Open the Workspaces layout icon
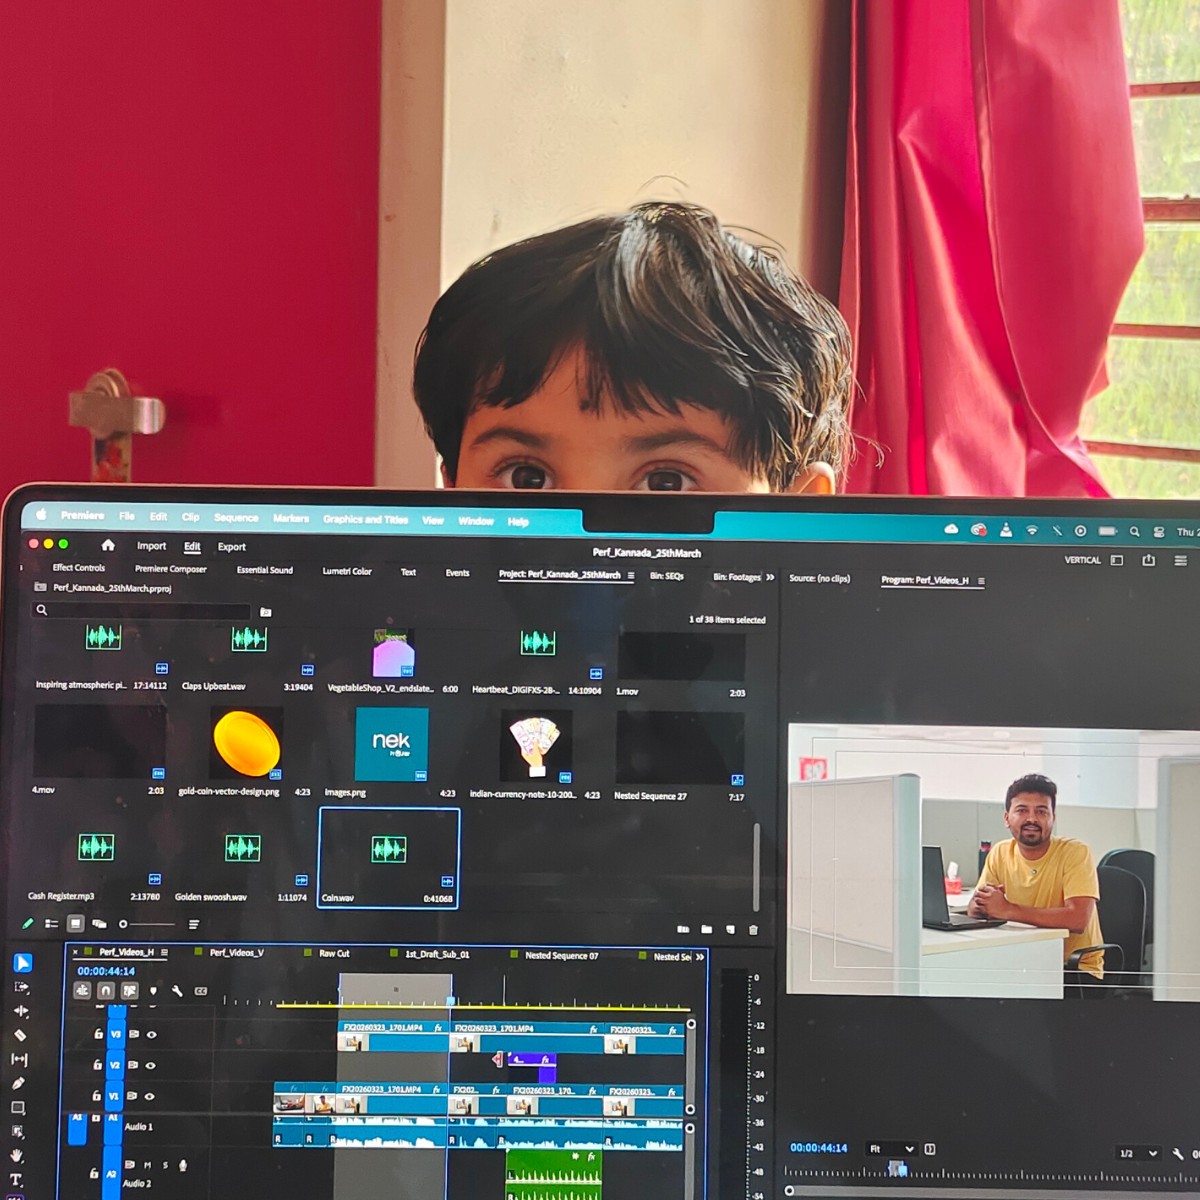This screenshot has width=1200, height=1200. pyautogui.click(x=1117, y=560)
